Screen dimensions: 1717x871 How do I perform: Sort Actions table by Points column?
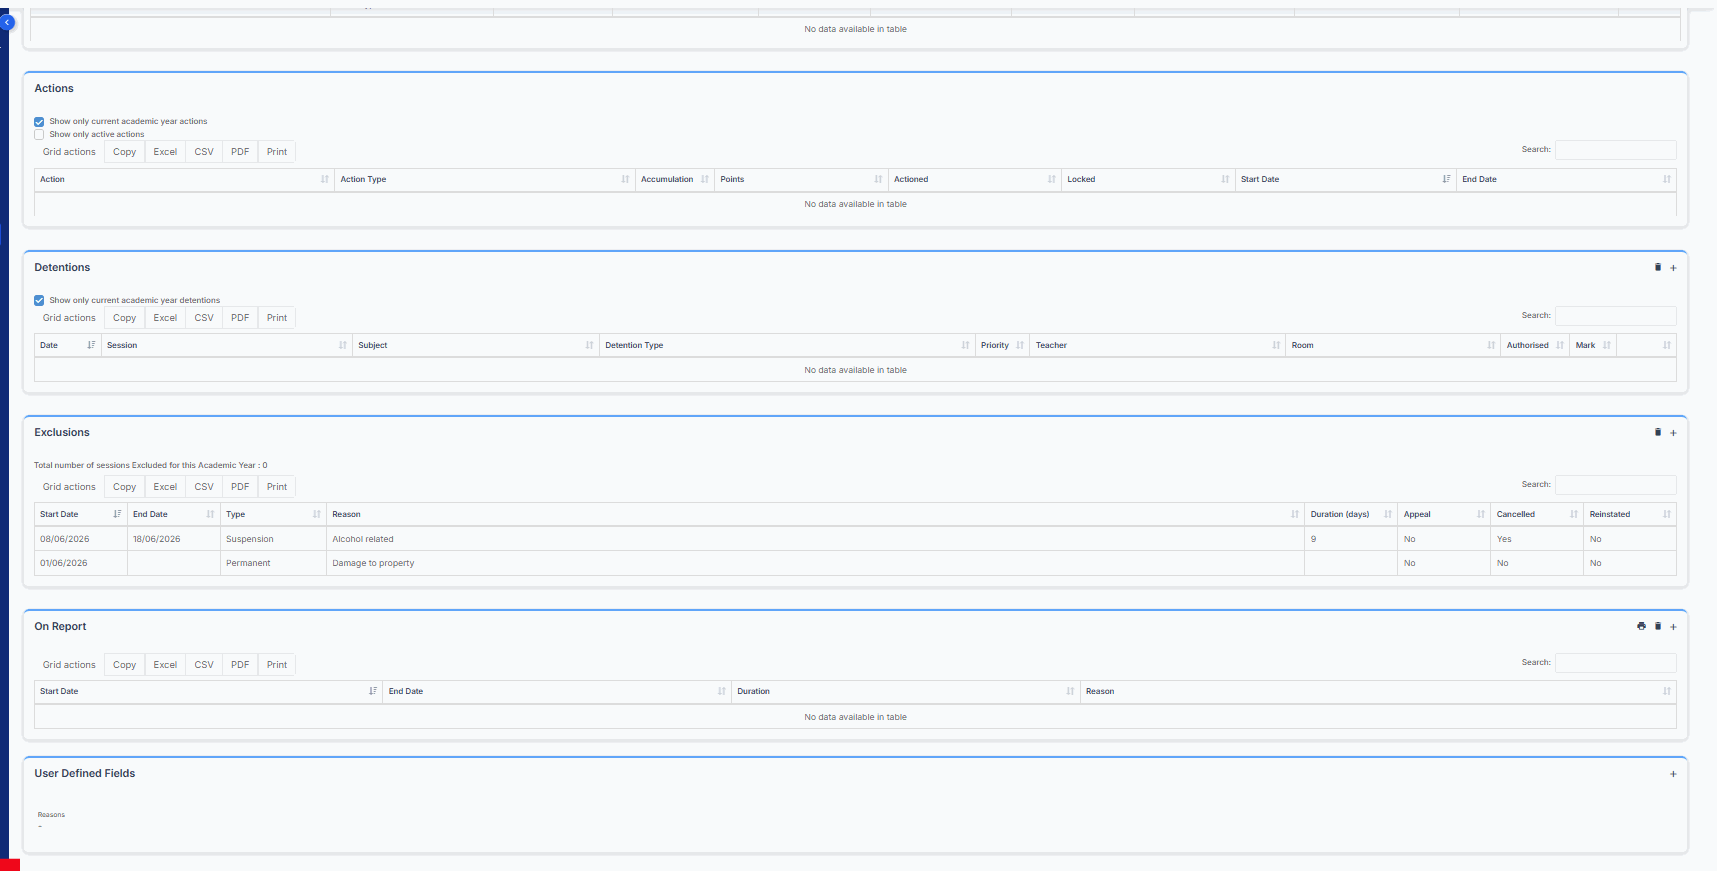(801, 180)
